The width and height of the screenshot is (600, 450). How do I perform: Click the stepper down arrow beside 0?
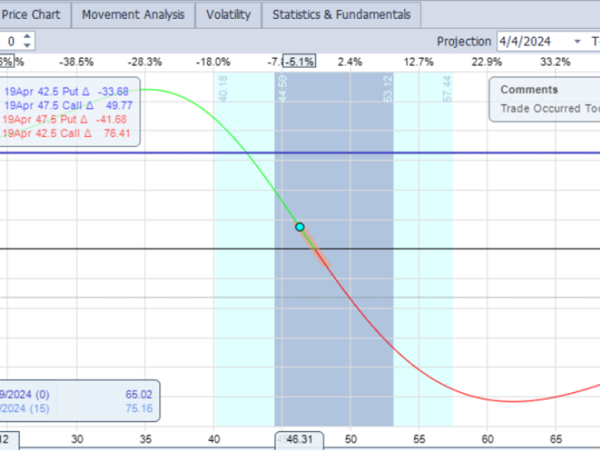27,46
